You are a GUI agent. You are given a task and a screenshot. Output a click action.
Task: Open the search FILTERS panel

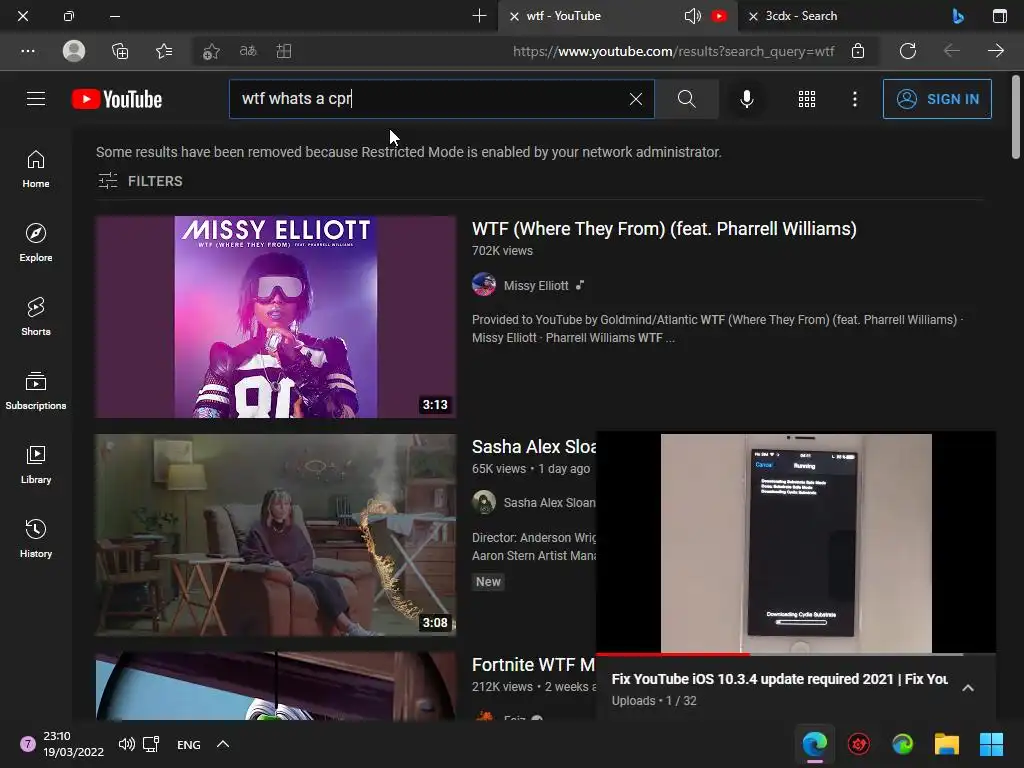pyautogui.click(x=140, y=181)
